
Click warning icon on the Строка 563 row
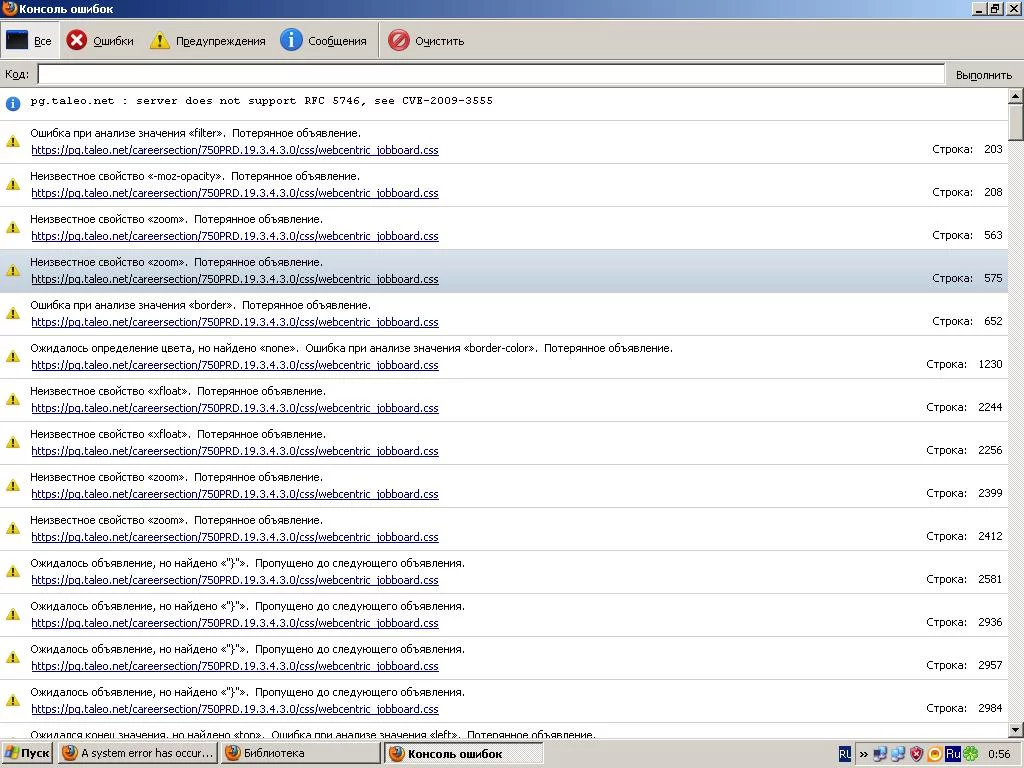pyautogui.click(x=13, y=227)
